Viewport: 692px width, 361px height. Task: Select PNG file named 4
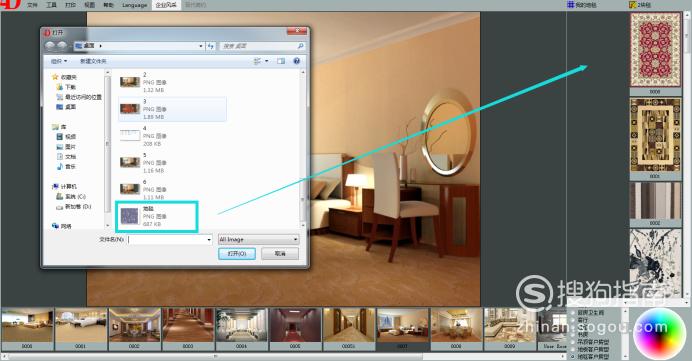172,136
